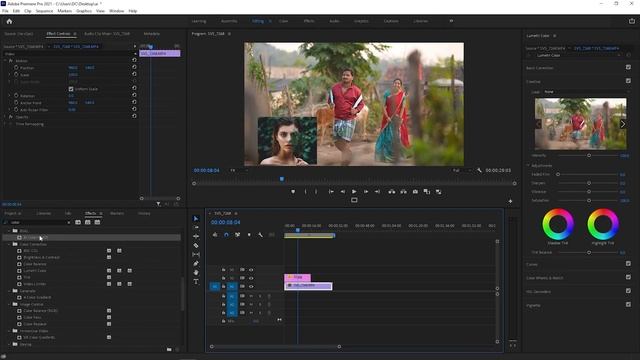This screenshot has width=640, height=360.
Task: Click the Highlight Tint color wheel
Action: click(x=603, y=224)
